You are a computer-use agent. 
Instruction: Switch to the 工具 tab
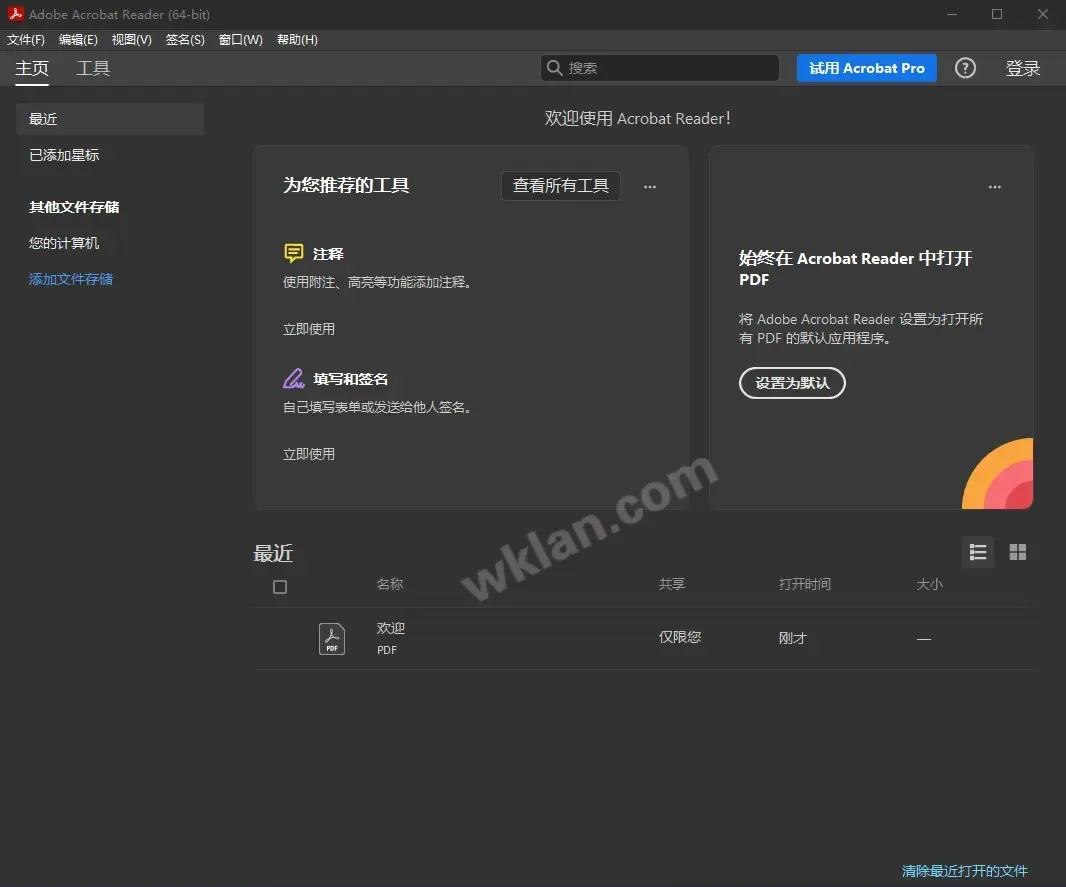coord(93,69)
